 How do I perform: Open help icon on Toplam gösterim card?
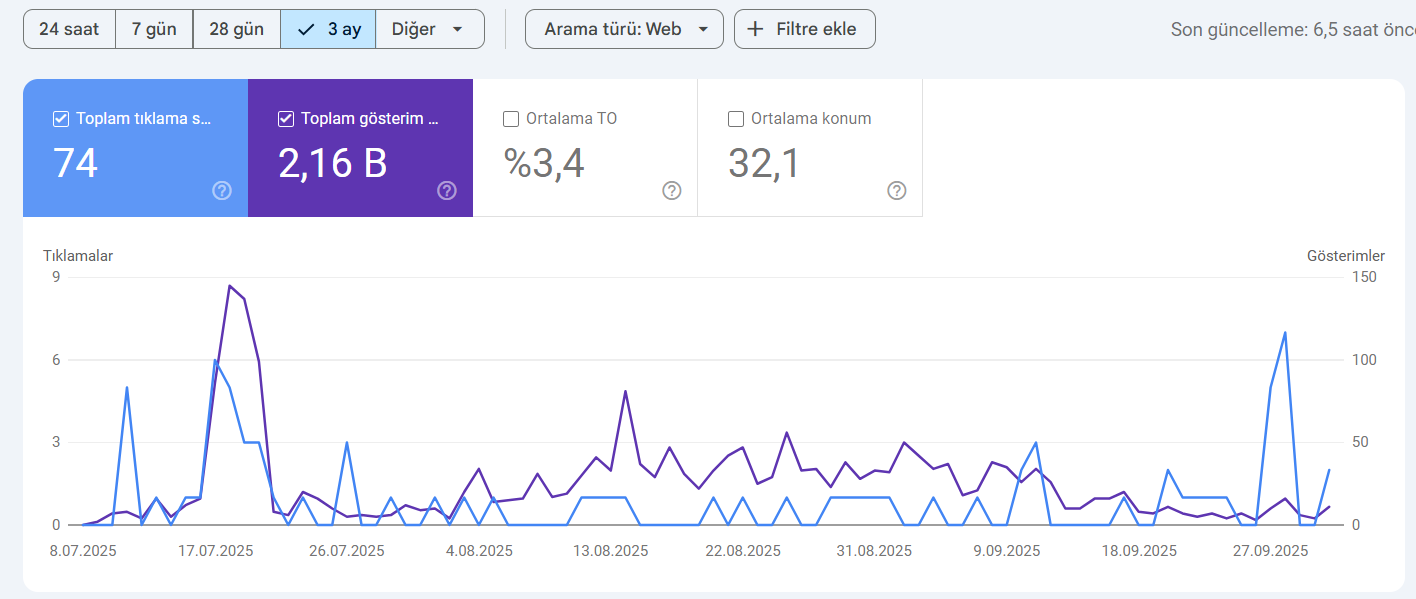447,191
